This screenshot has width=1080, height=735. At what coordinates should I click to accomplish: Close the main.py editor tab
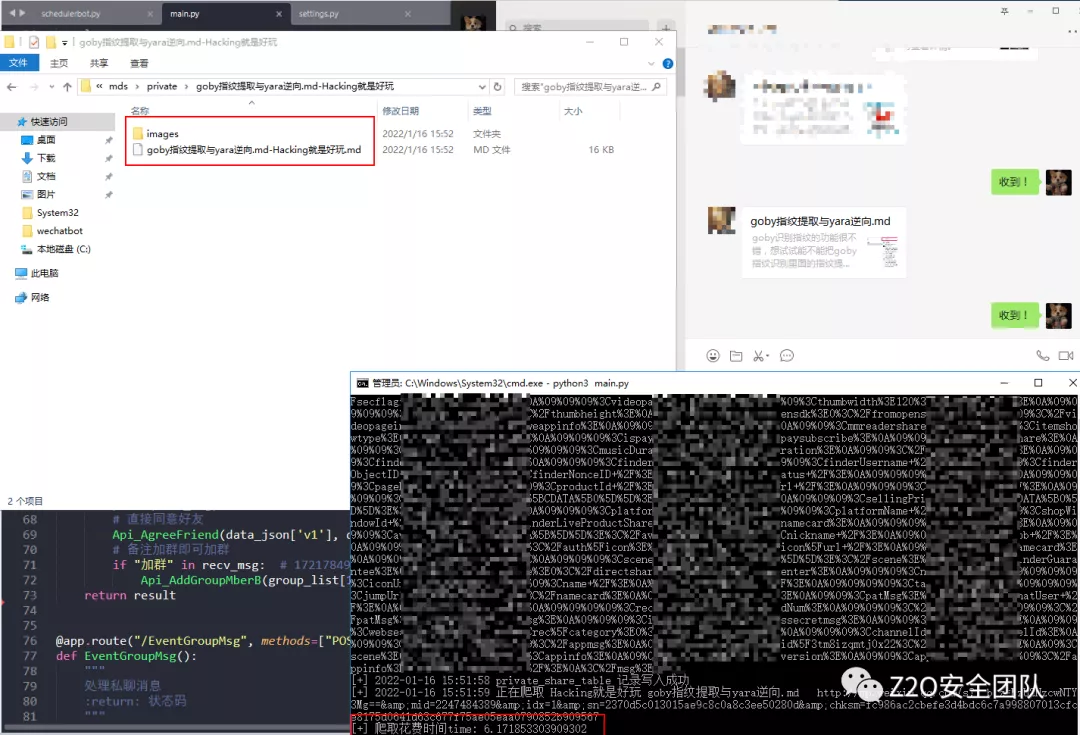278,14
